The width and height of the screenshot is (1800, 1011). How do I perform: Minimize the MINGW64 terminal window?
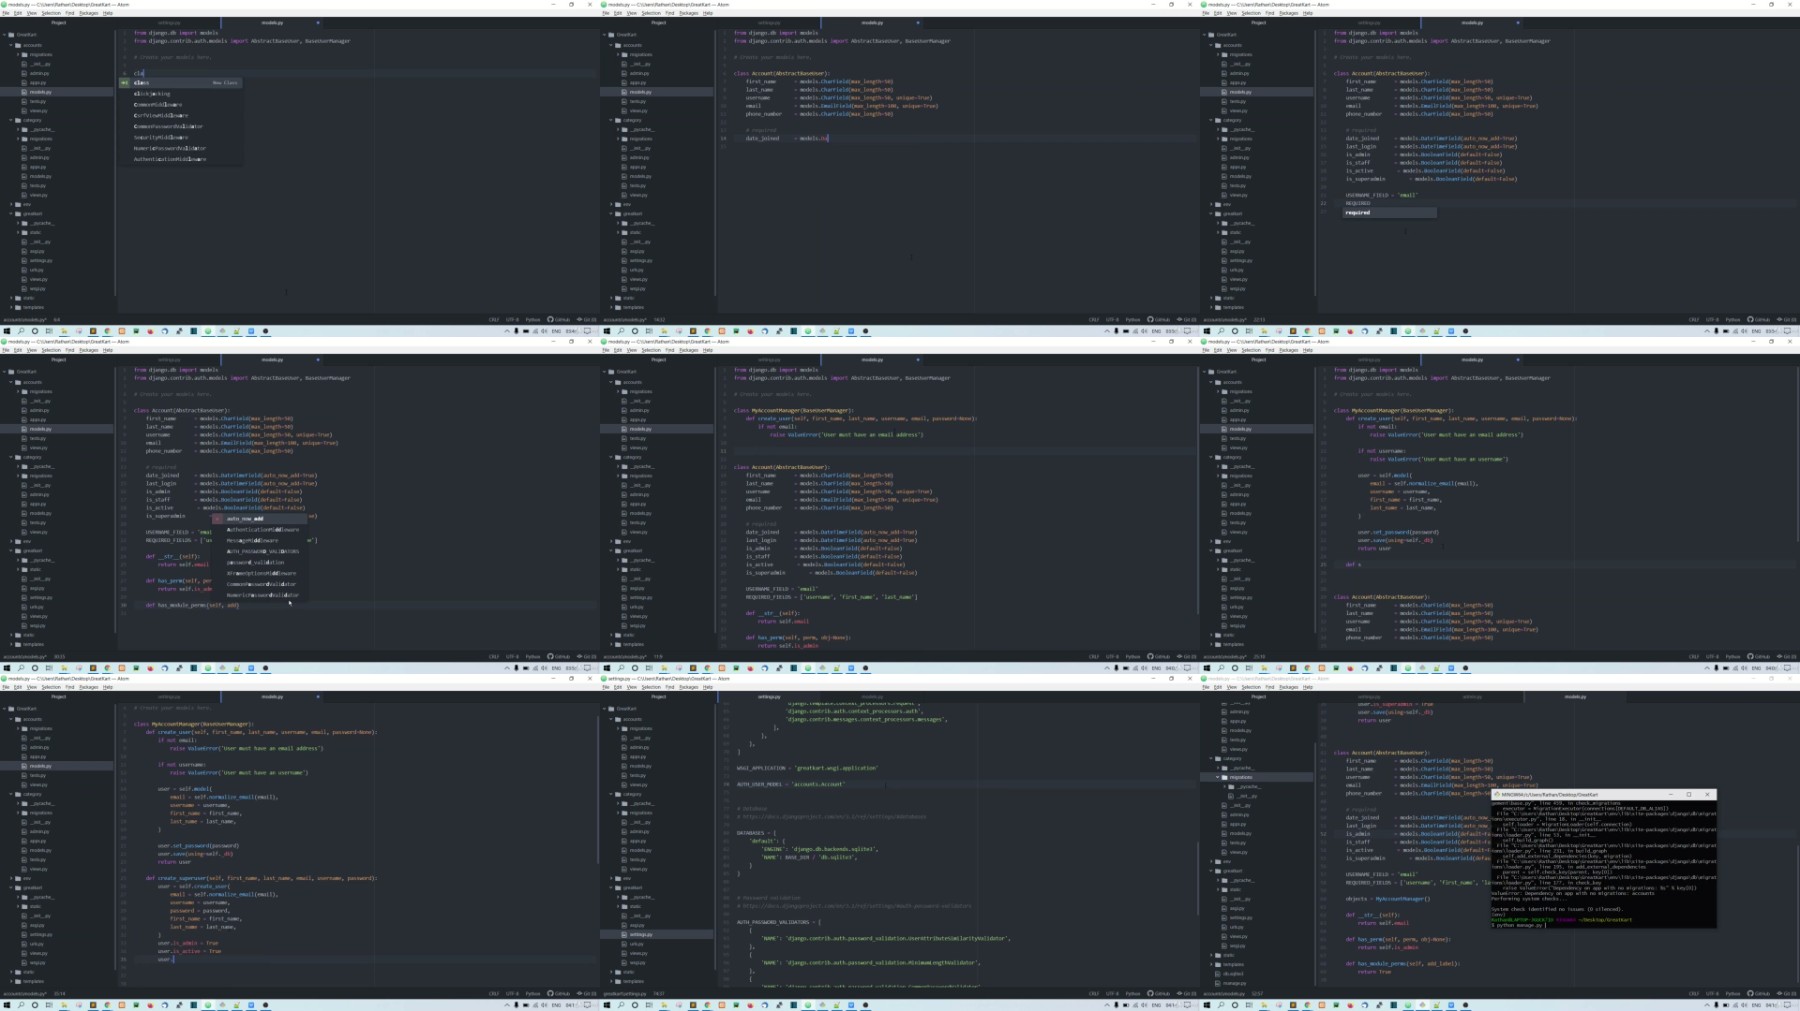click(1671, 795)
